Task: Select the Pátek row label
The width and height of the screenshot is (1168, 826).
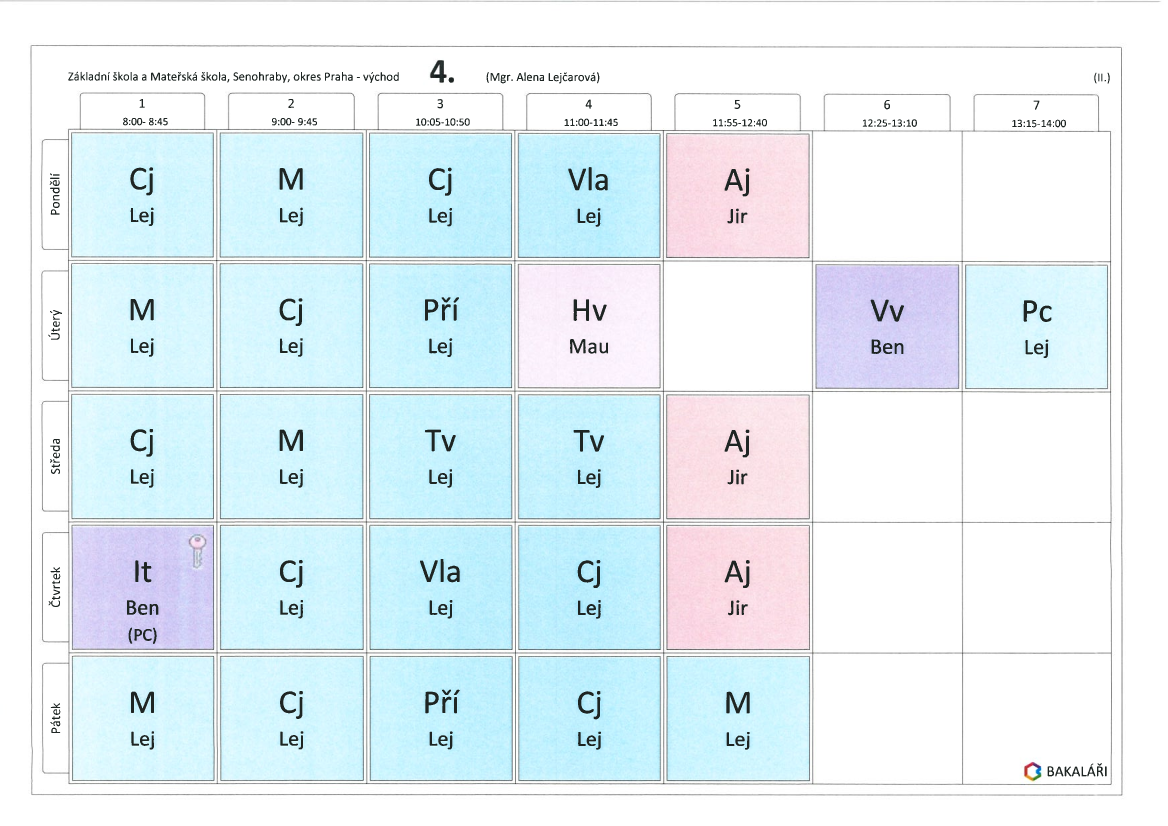Action: pyautogui.click(x=55, y=718)
